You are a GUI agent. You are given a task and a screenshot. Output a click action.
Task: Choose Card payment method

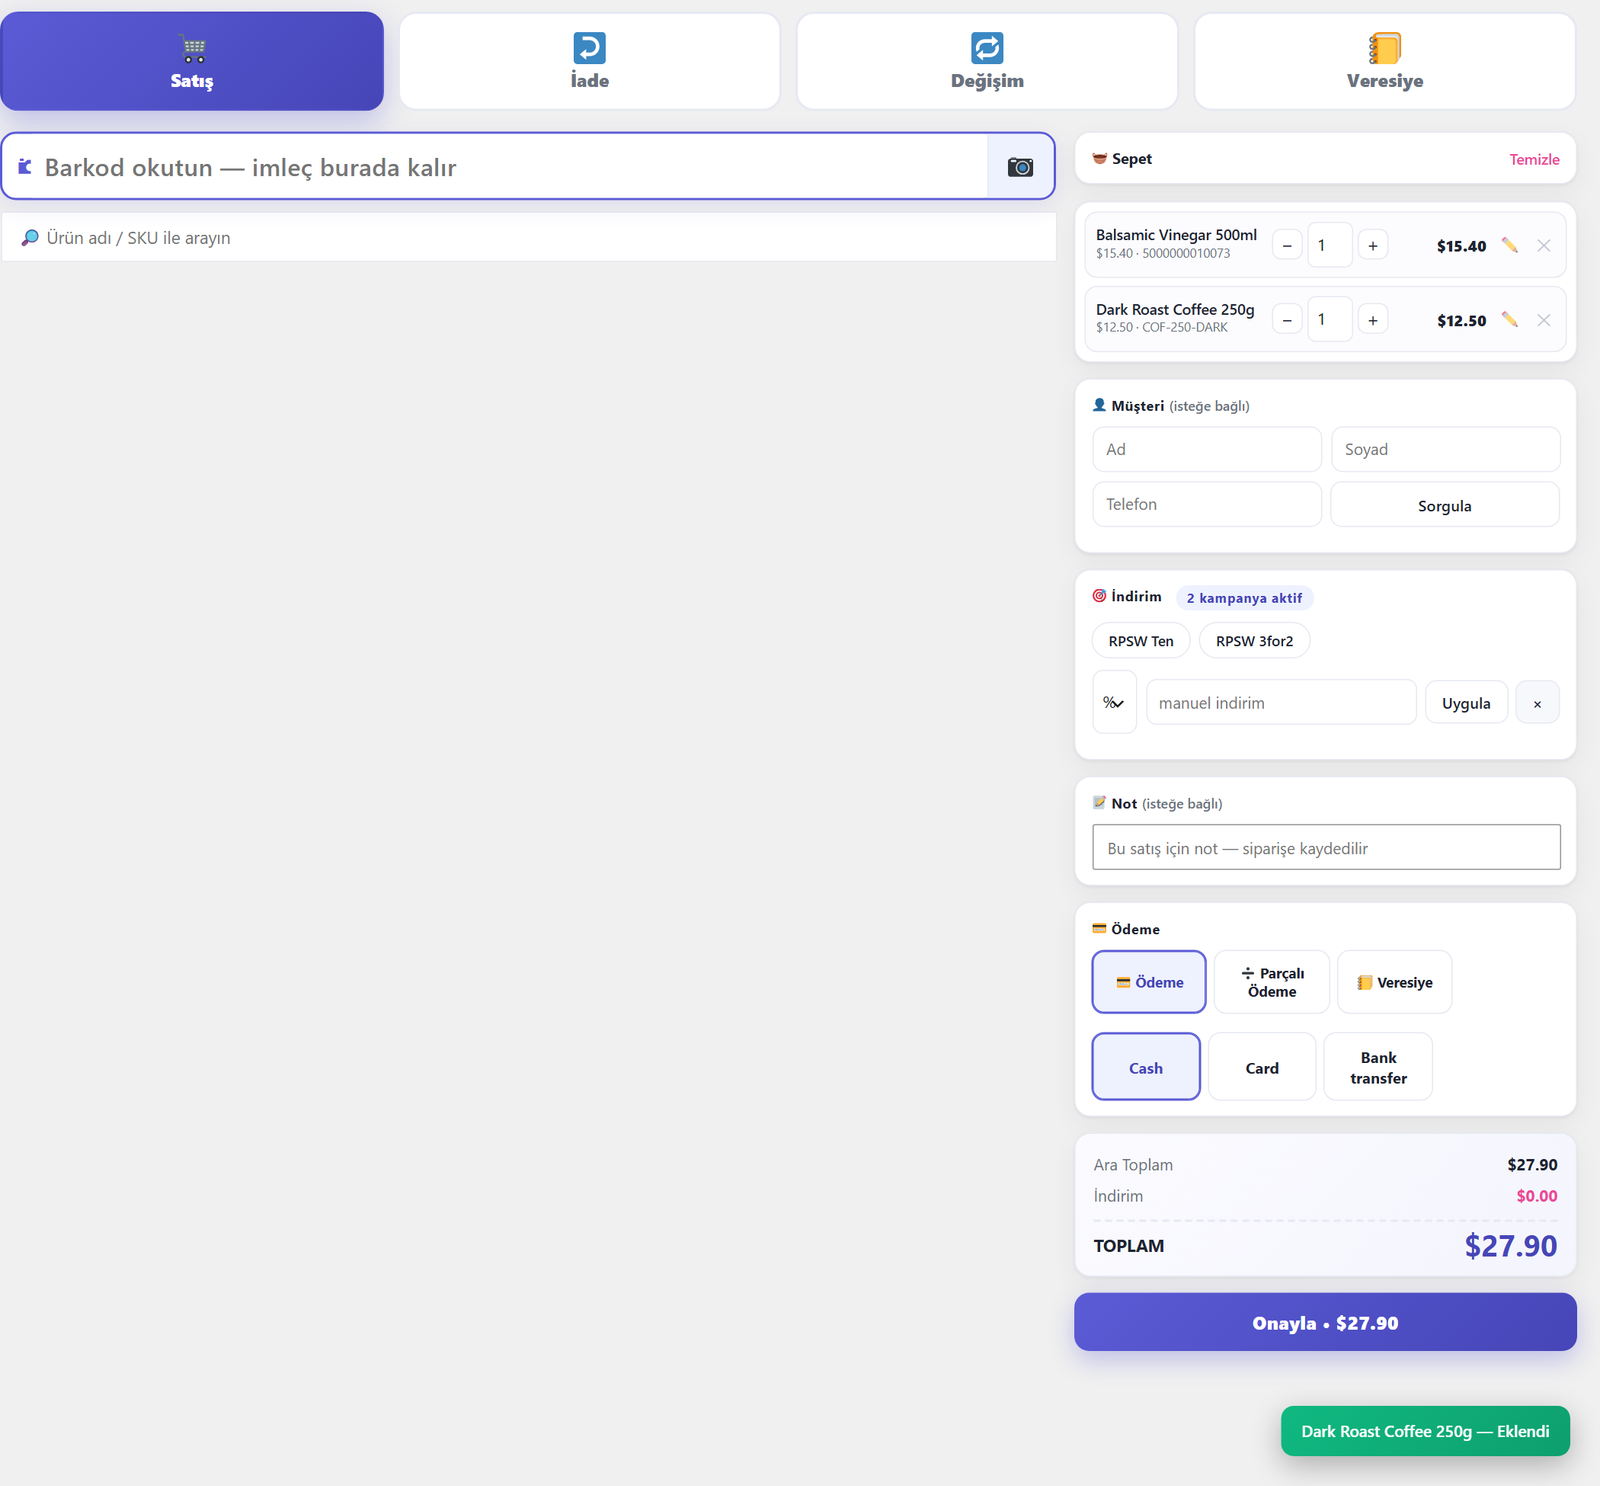[x=1262, y=1067]
